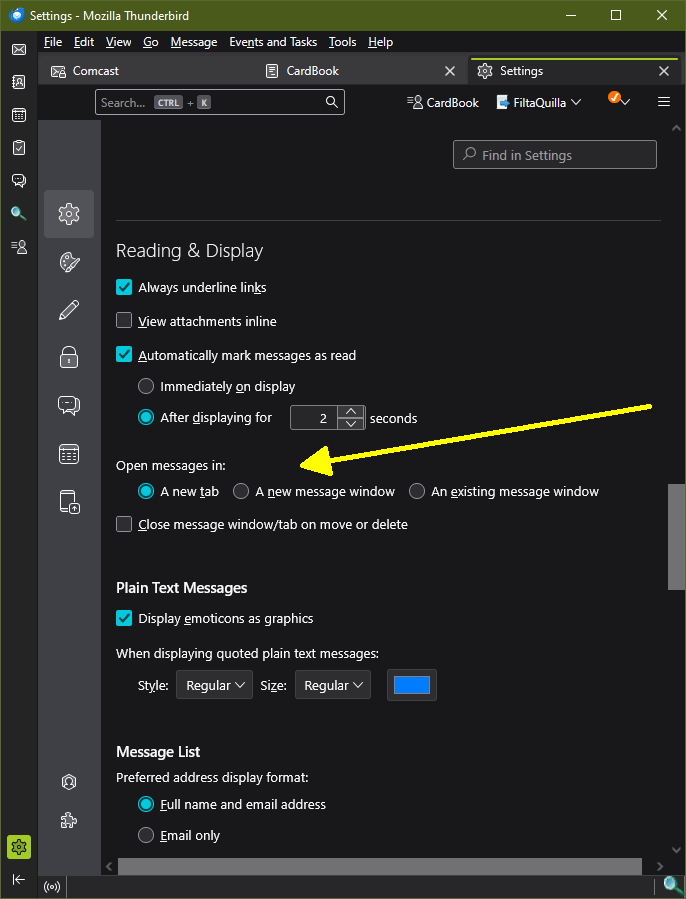Switch to the Comcast tab
Screen dimensions: 686x899
(x=95, y=71)
